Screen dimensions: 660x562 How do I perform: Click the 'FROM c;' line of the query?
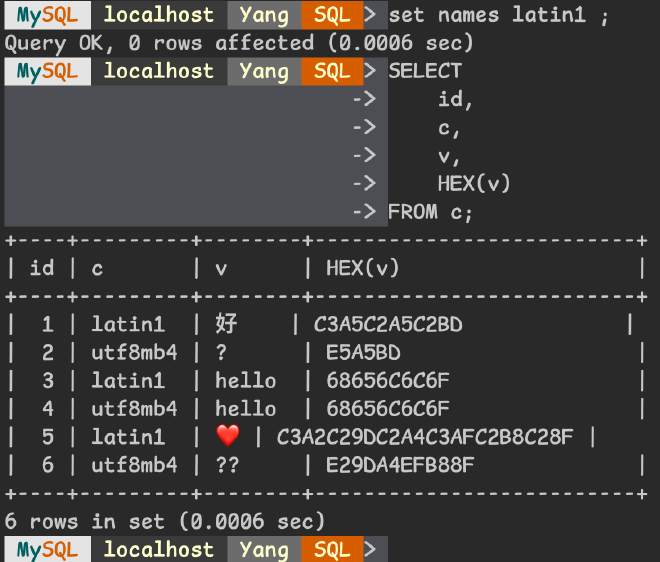pyautogui.click(x=430, y=211)
